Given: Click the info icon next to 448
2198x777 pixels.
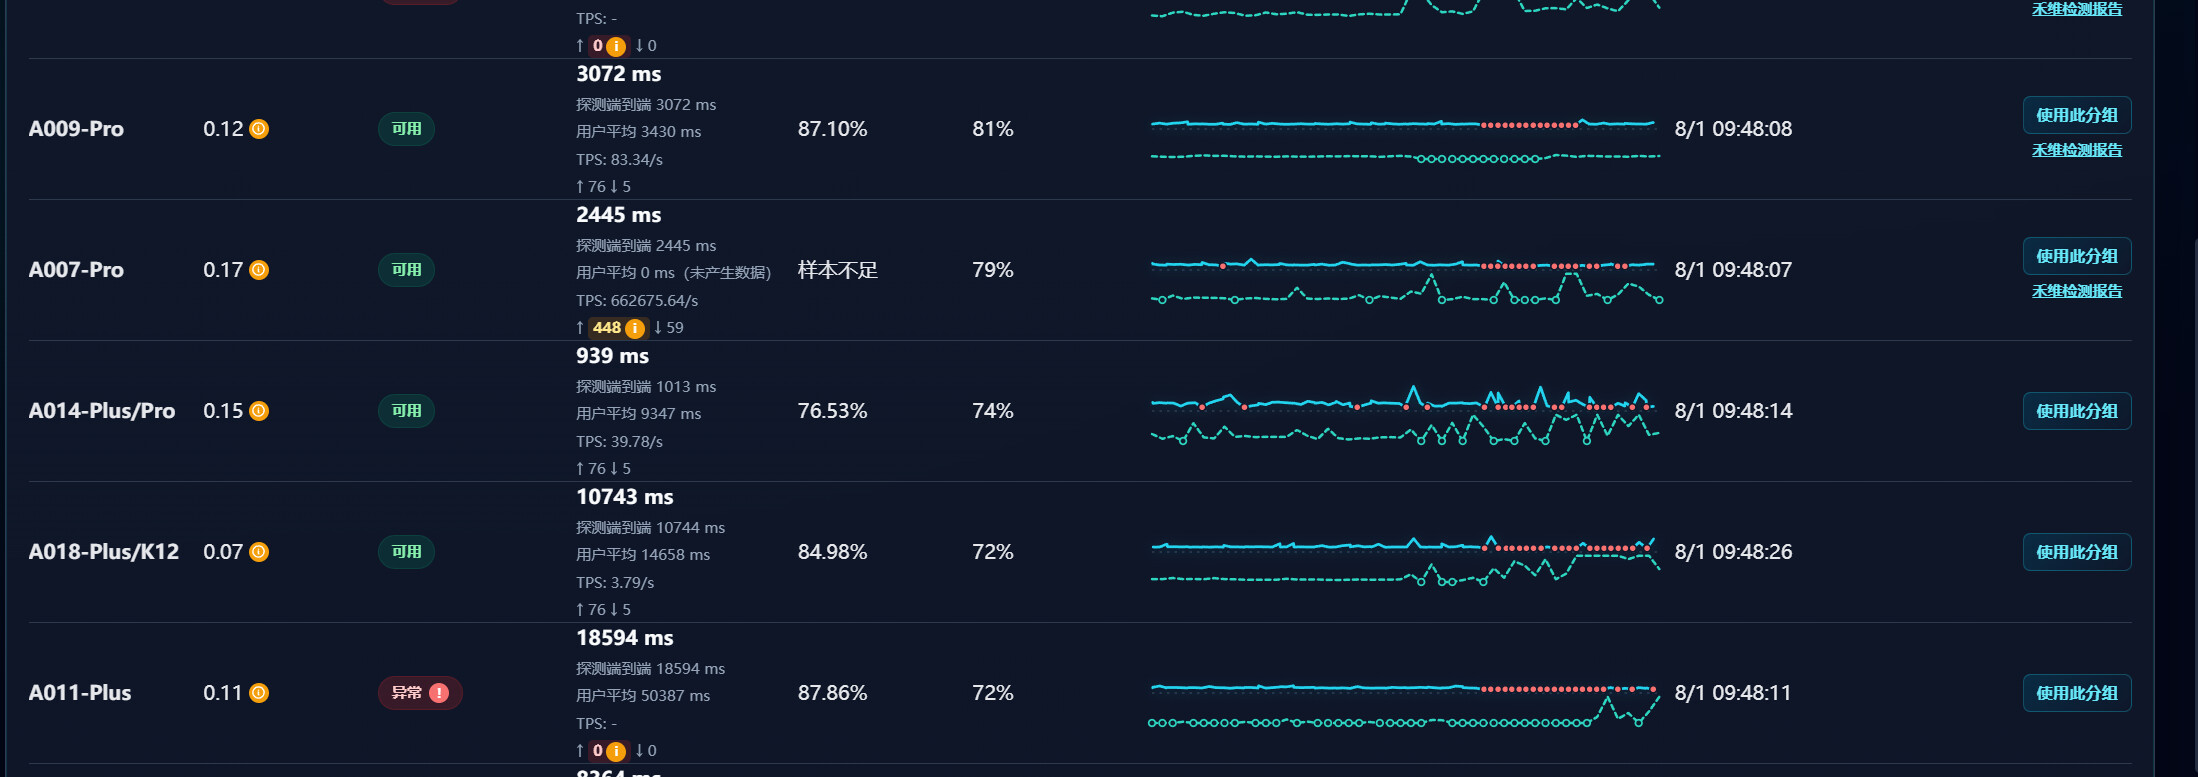Looking at the screenshot, I should (635, 328).
